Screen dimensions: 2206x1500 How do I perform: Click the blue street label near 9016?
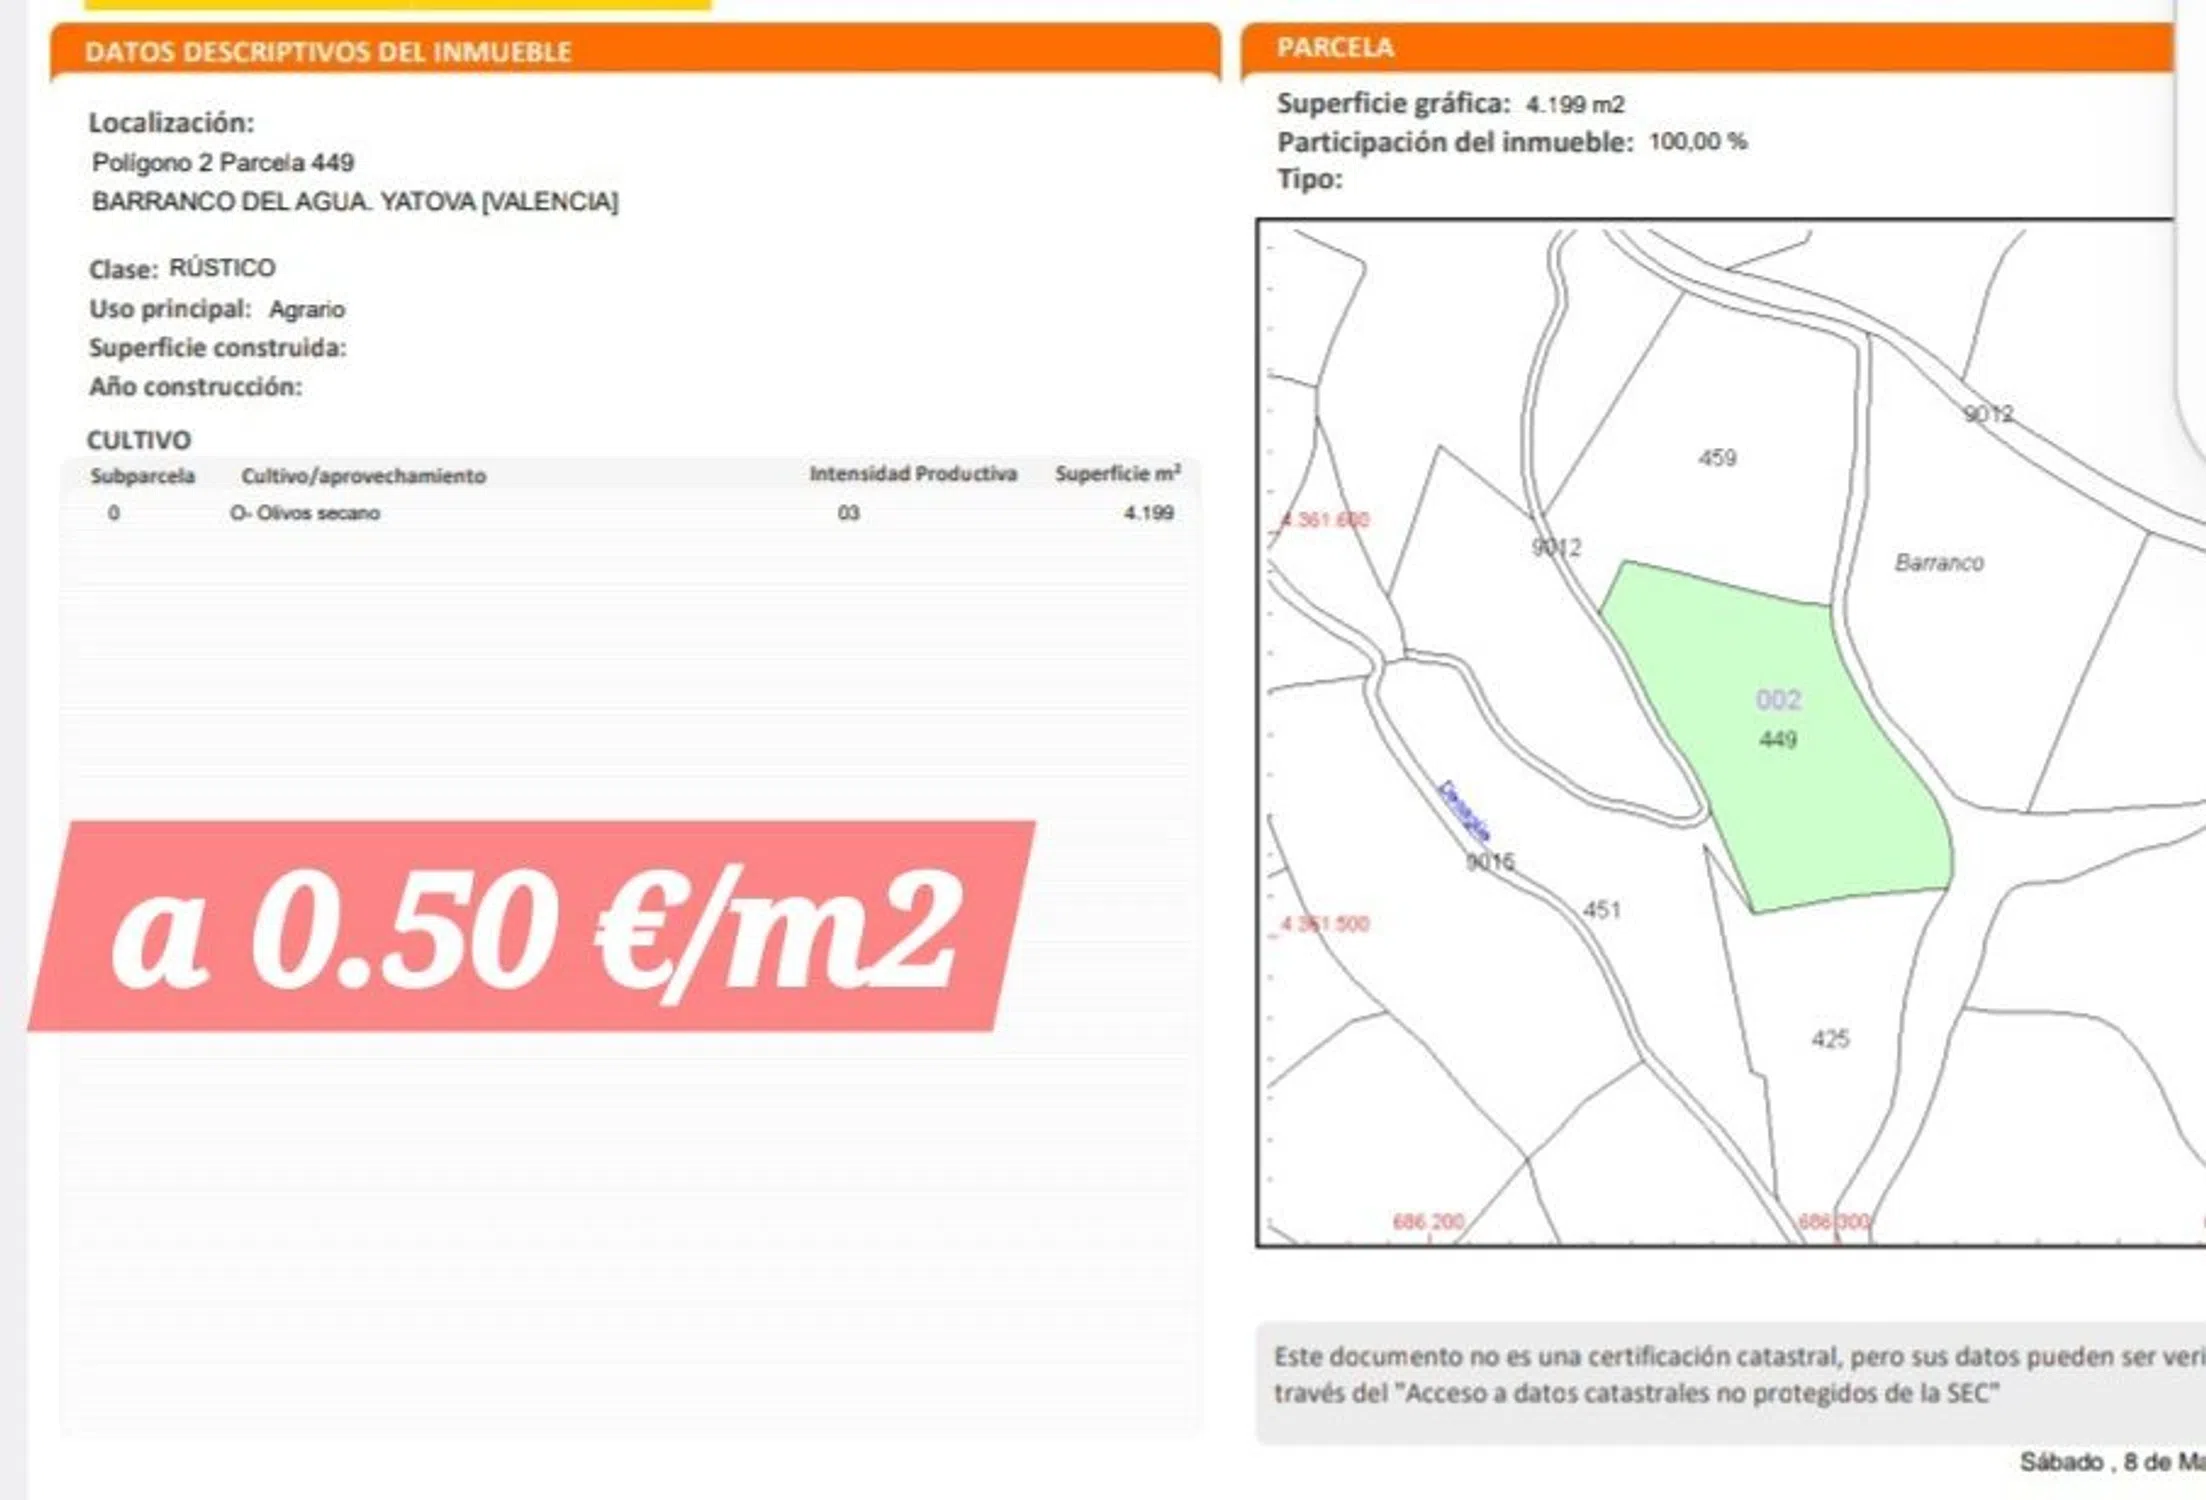(1463, 811)
